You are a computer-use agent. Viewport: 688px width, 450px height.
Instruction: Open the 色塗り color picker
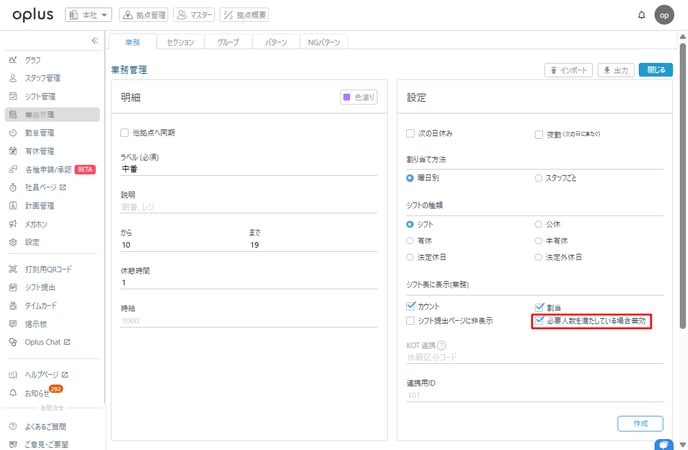(361, 97)
